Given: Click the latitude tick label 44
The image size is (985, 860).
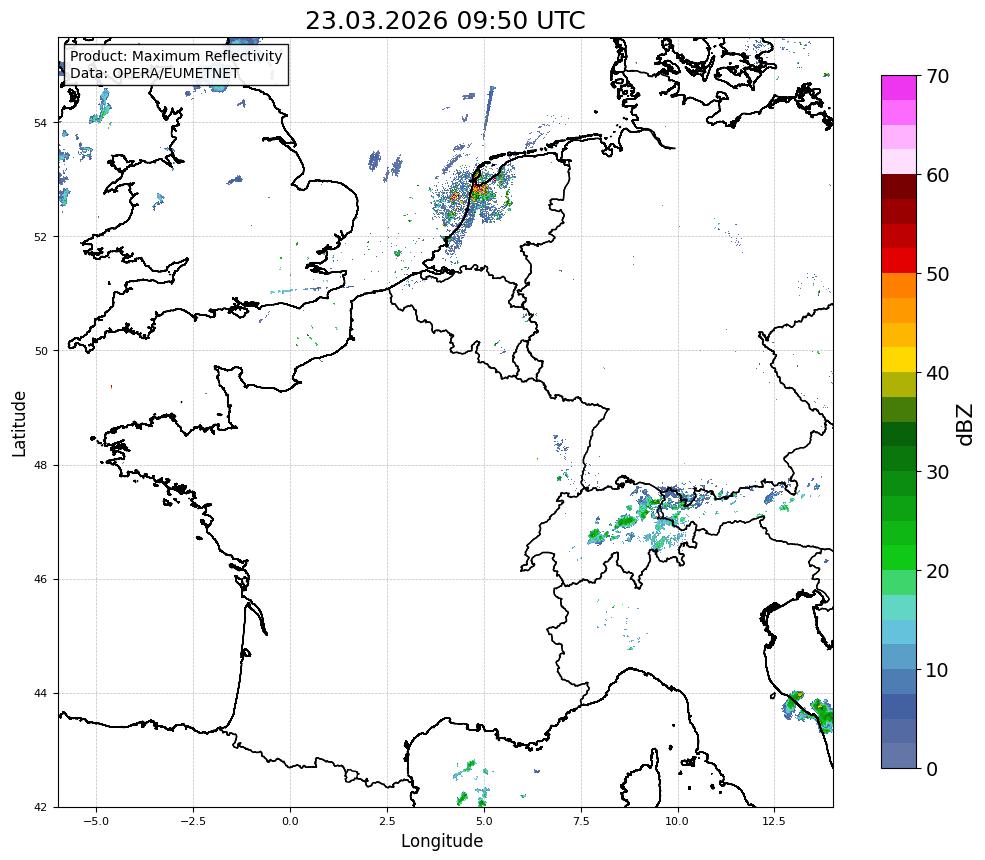Looking at the screenshot, I should tap(40, 694).
